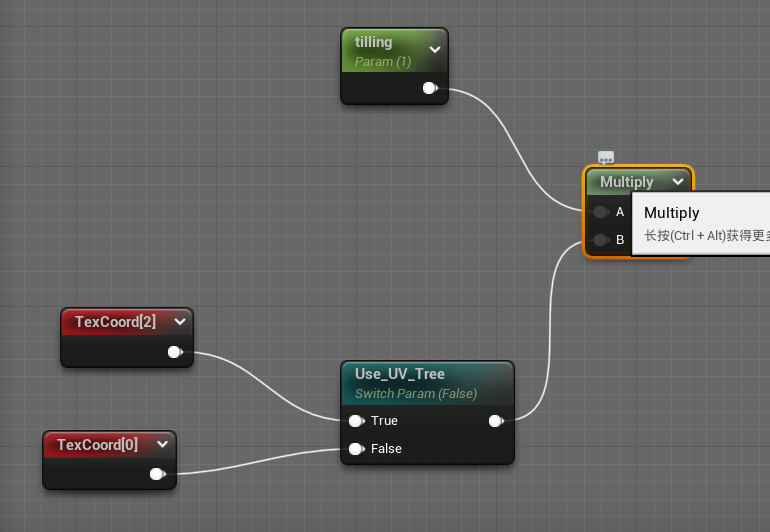Click the Multiply tooltip title

pos(671,213)
